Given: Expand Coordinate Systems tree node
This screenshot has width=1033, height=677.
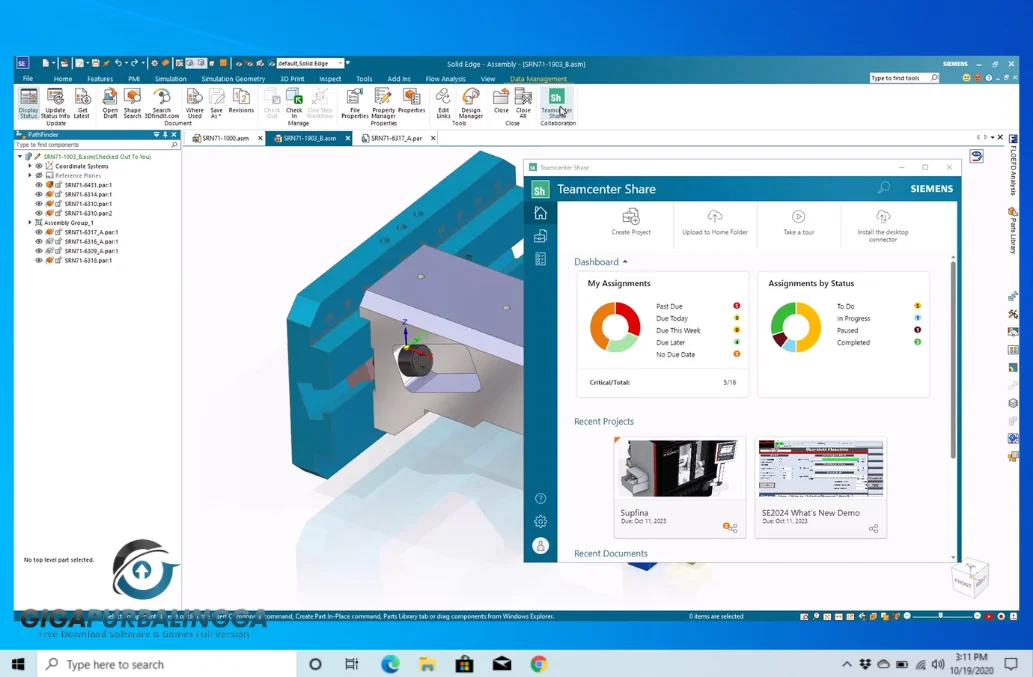Looking at the screenshot, I should click(30, 166).
